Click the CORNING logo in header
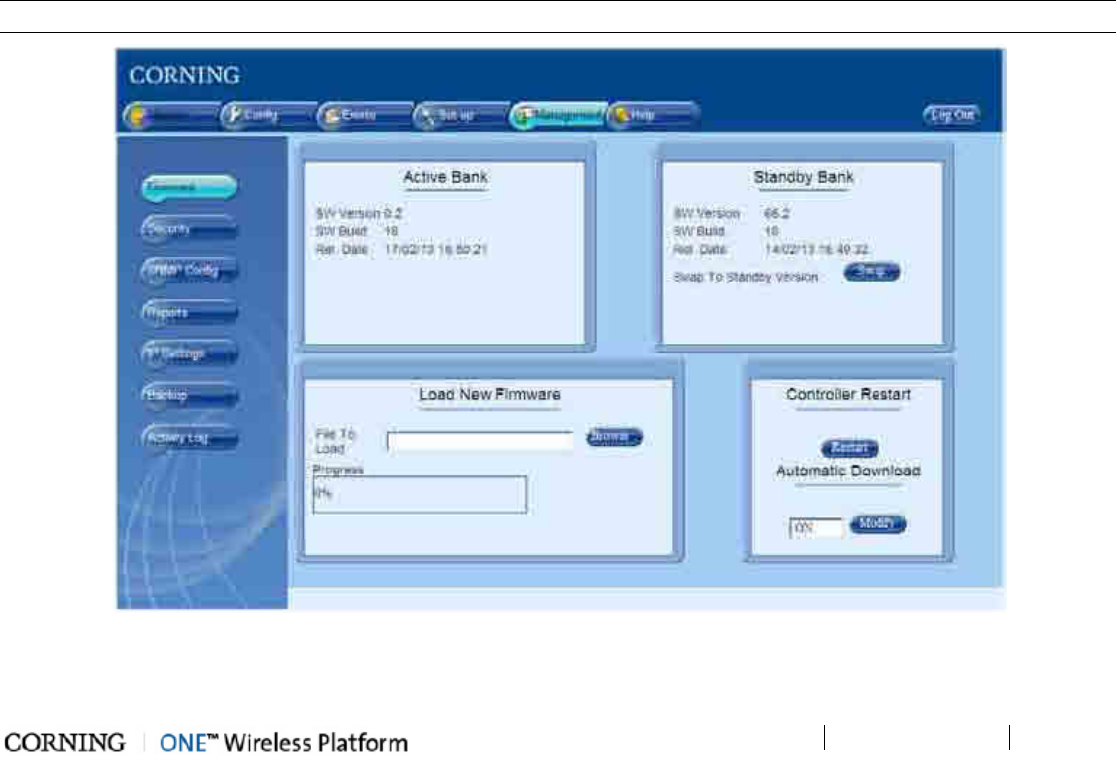Image resolution: width=1116 pixels, height=762 pixels. pos(184,75)
